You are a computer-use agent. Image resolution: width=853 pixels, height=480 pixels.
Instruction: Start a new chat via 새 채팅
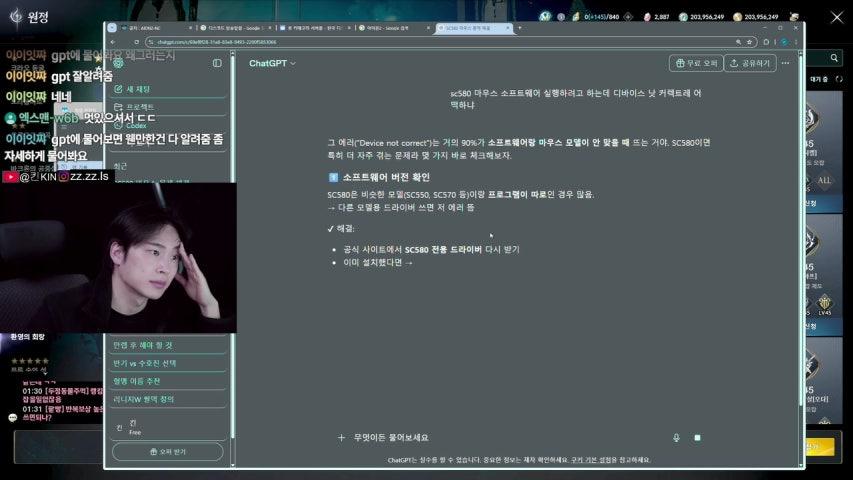(x=169, y=89)
